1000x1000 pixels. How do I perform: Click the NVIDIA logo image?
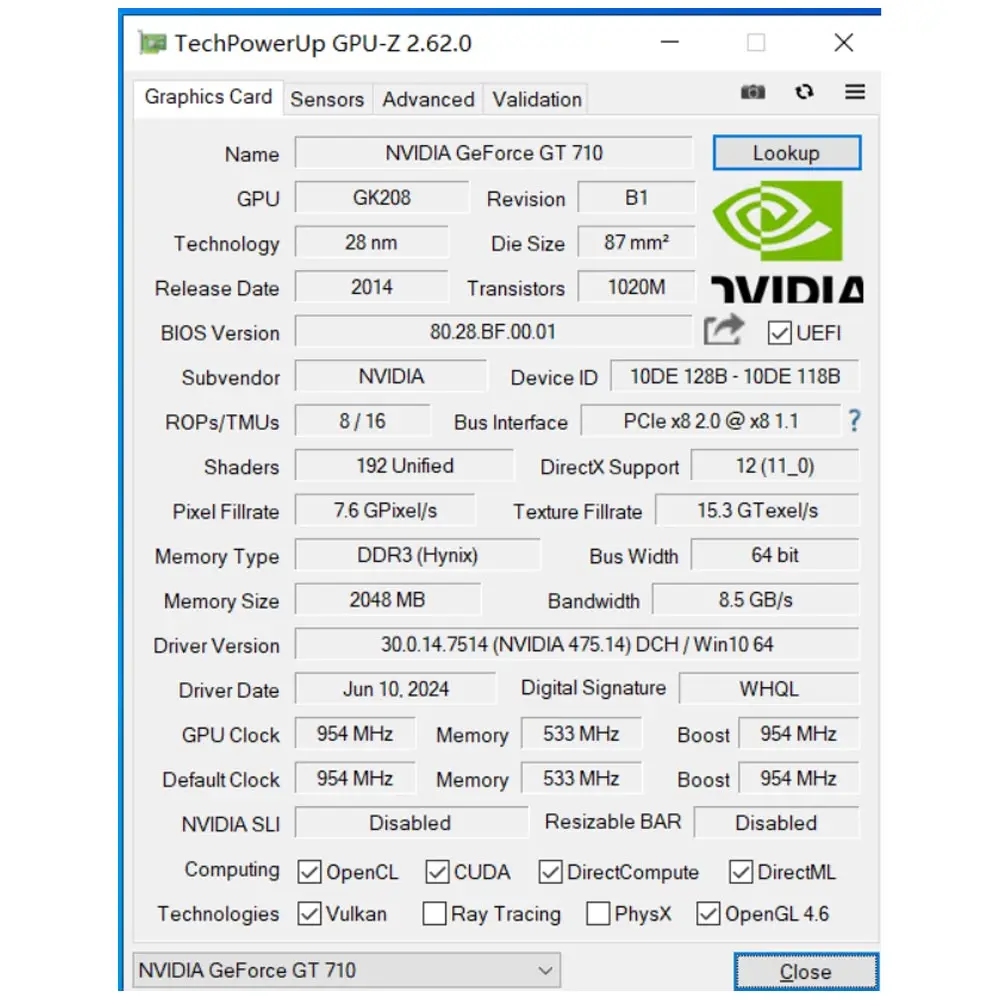pos(787,242)
